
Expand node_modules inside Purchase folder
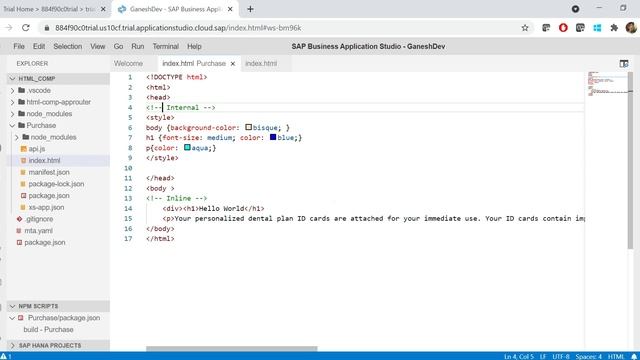pos(17,137)
